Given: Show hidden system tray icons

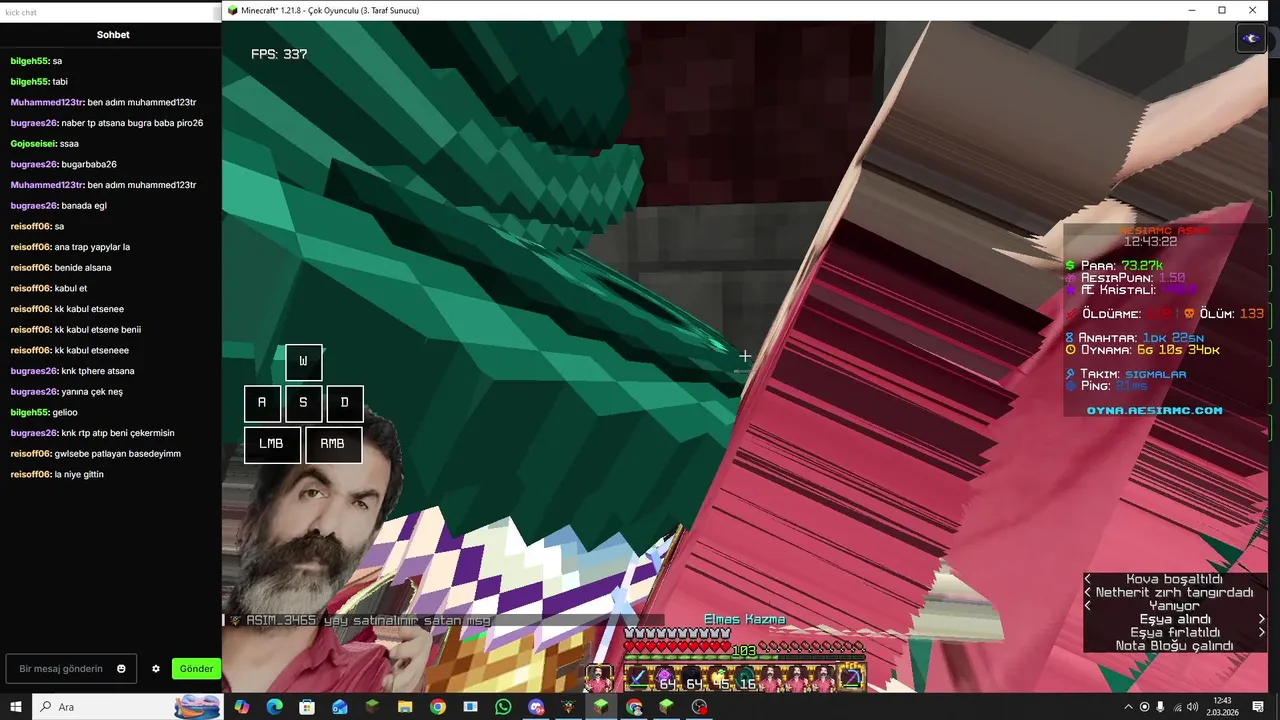Looking at the screenshot, I should 1128,707.
